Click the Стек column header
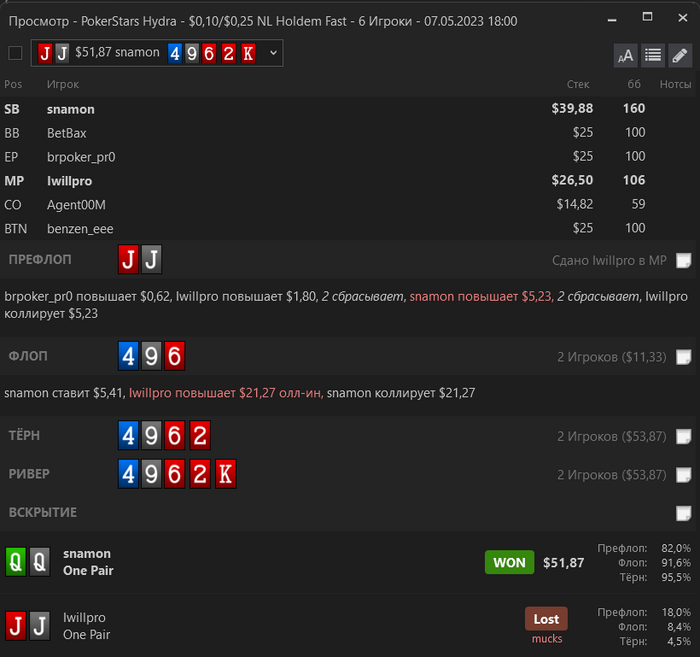The height and width of the screenshot is (657, 700). 578,84
